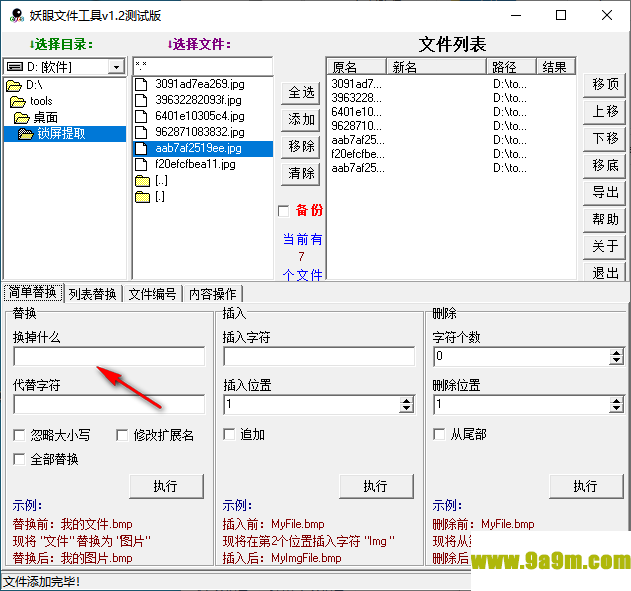This screenshot has height=591, width=631.
Task: Enable the 全部替换 checkbox
Action: click(x=19, y=459)
